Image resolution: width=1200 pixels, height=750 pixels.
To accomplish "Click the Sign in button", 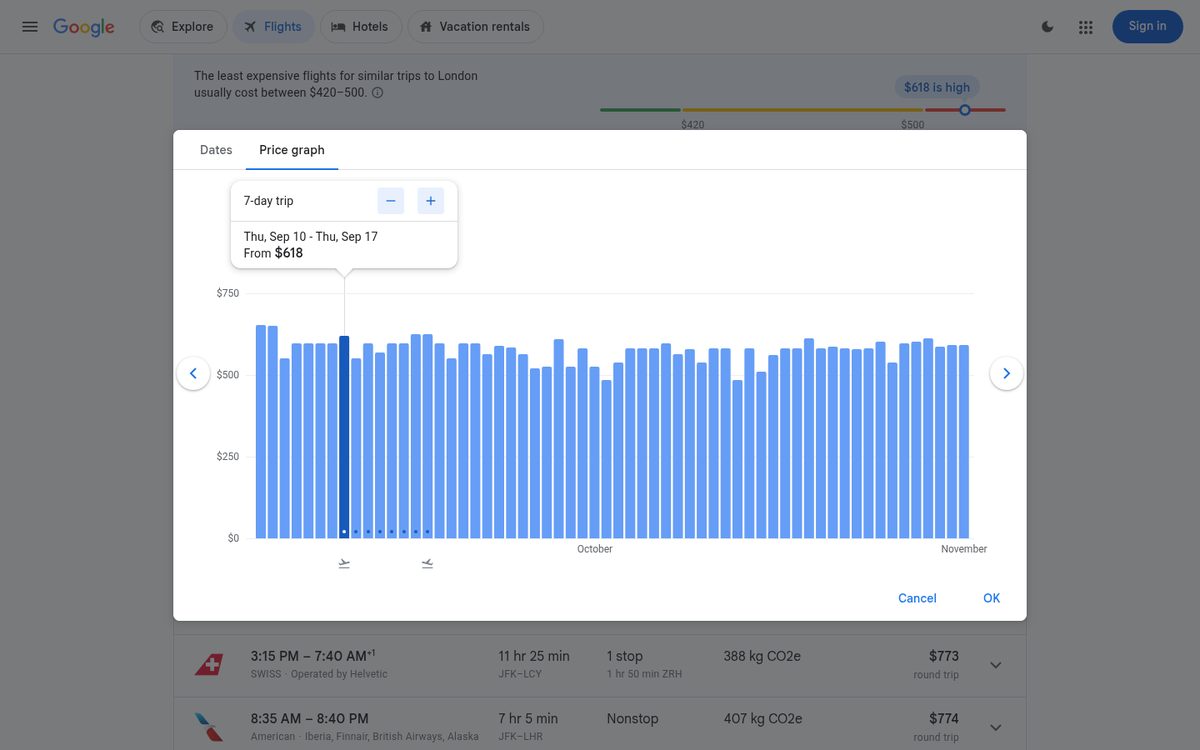I will point(1147,26).
